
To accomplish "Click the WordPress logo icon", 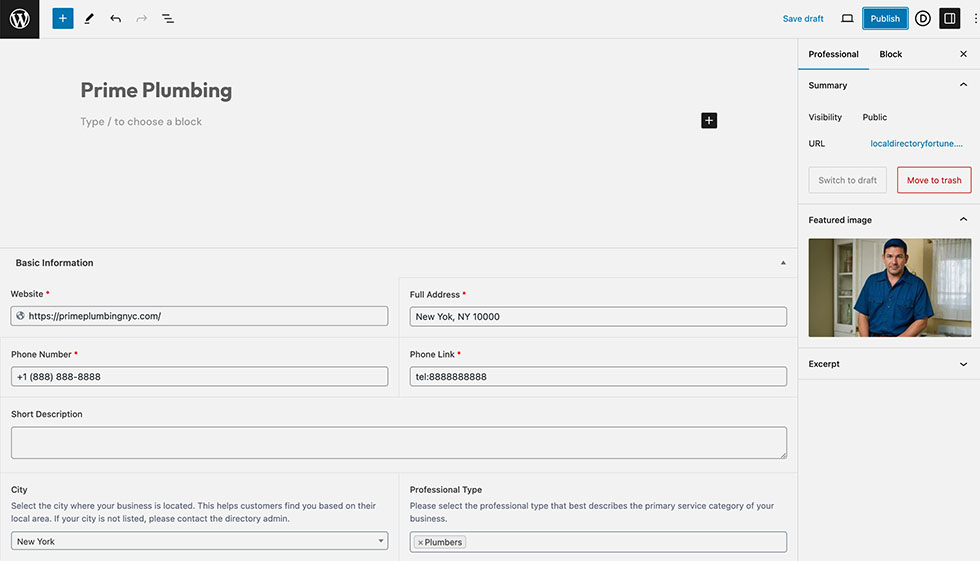I will [19, 19].
